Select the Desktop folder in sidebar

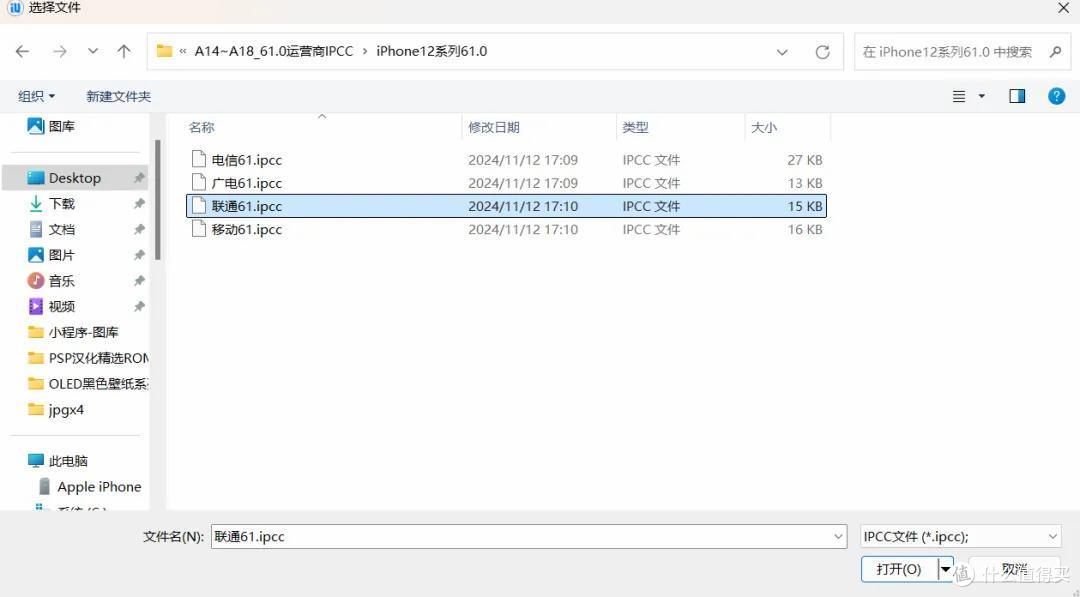74,178
